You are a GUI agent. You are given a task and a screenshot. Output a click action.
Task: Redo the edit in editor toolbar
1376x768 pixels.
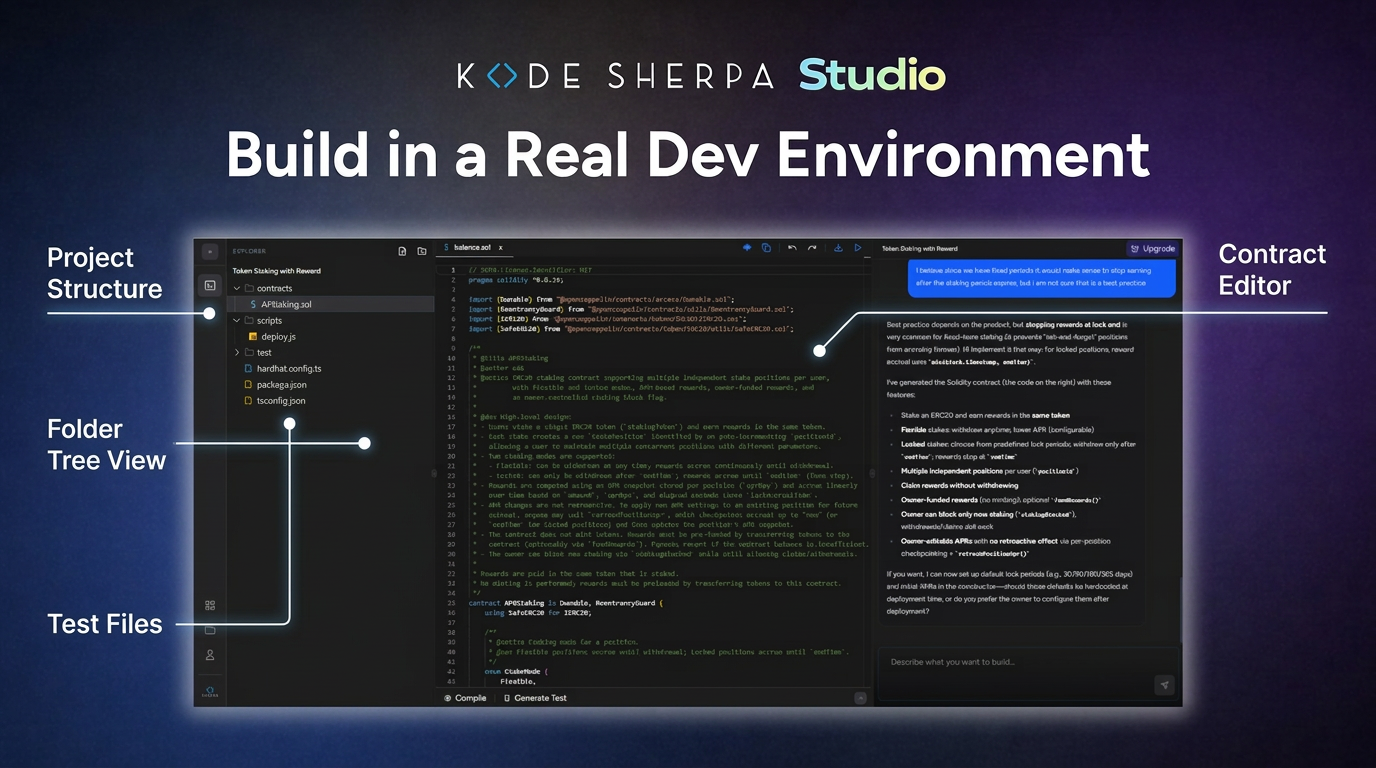click(812, 248)
